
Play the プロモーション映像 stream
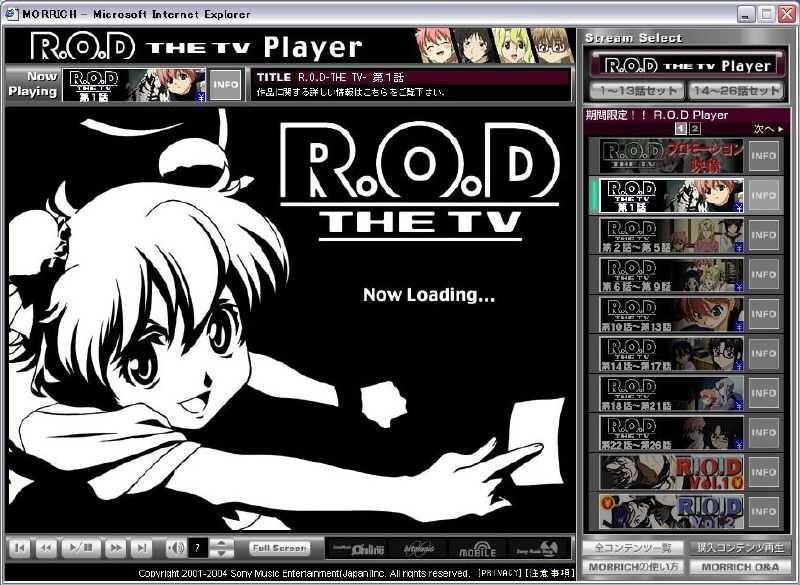click(671, 156)
